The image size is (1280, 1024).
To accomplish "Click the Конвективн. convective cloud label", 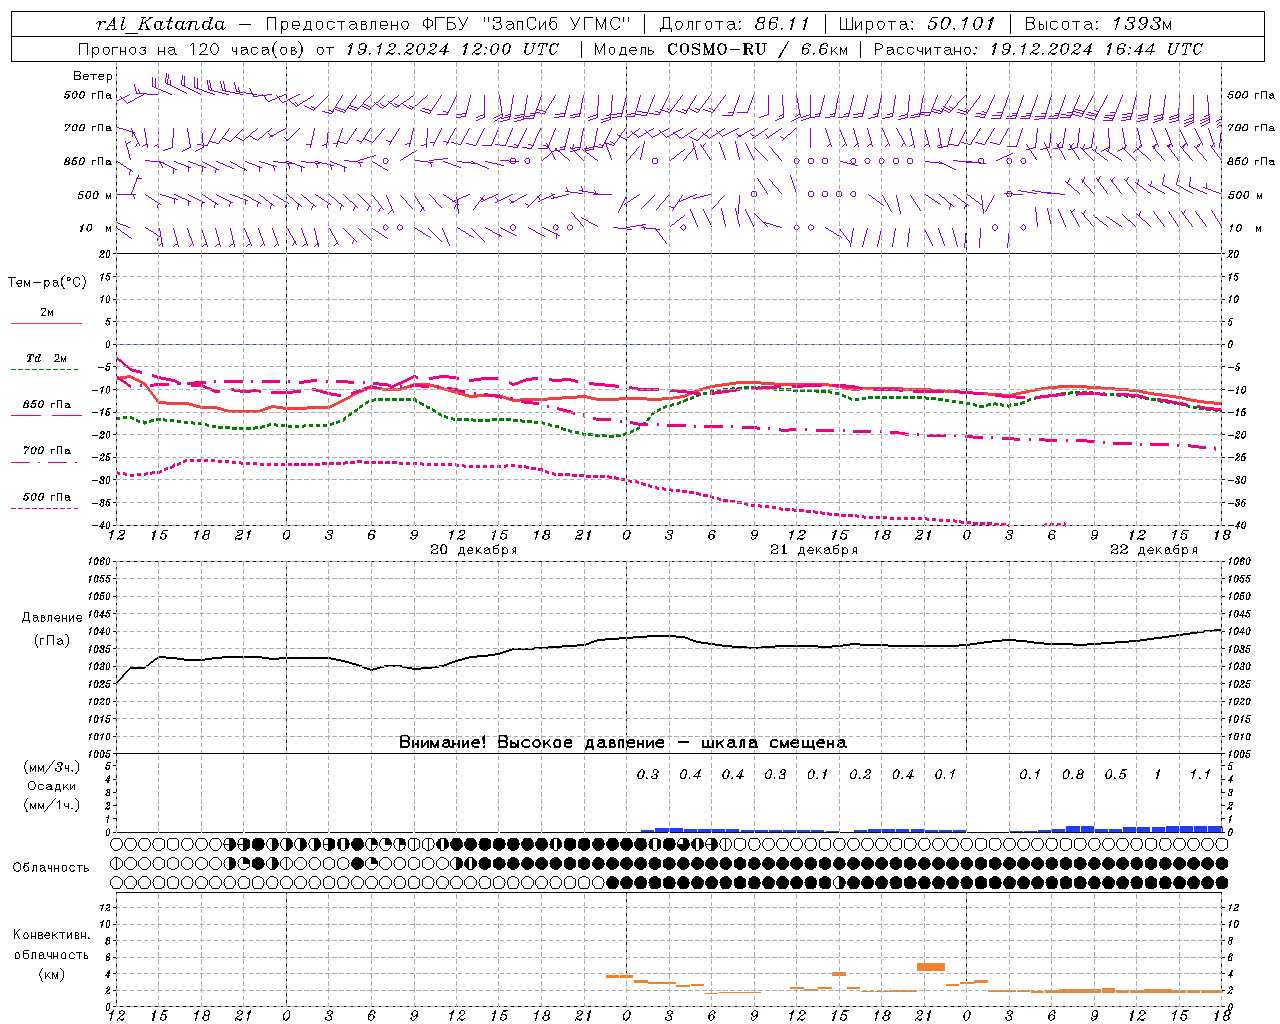I will [51, 935].
